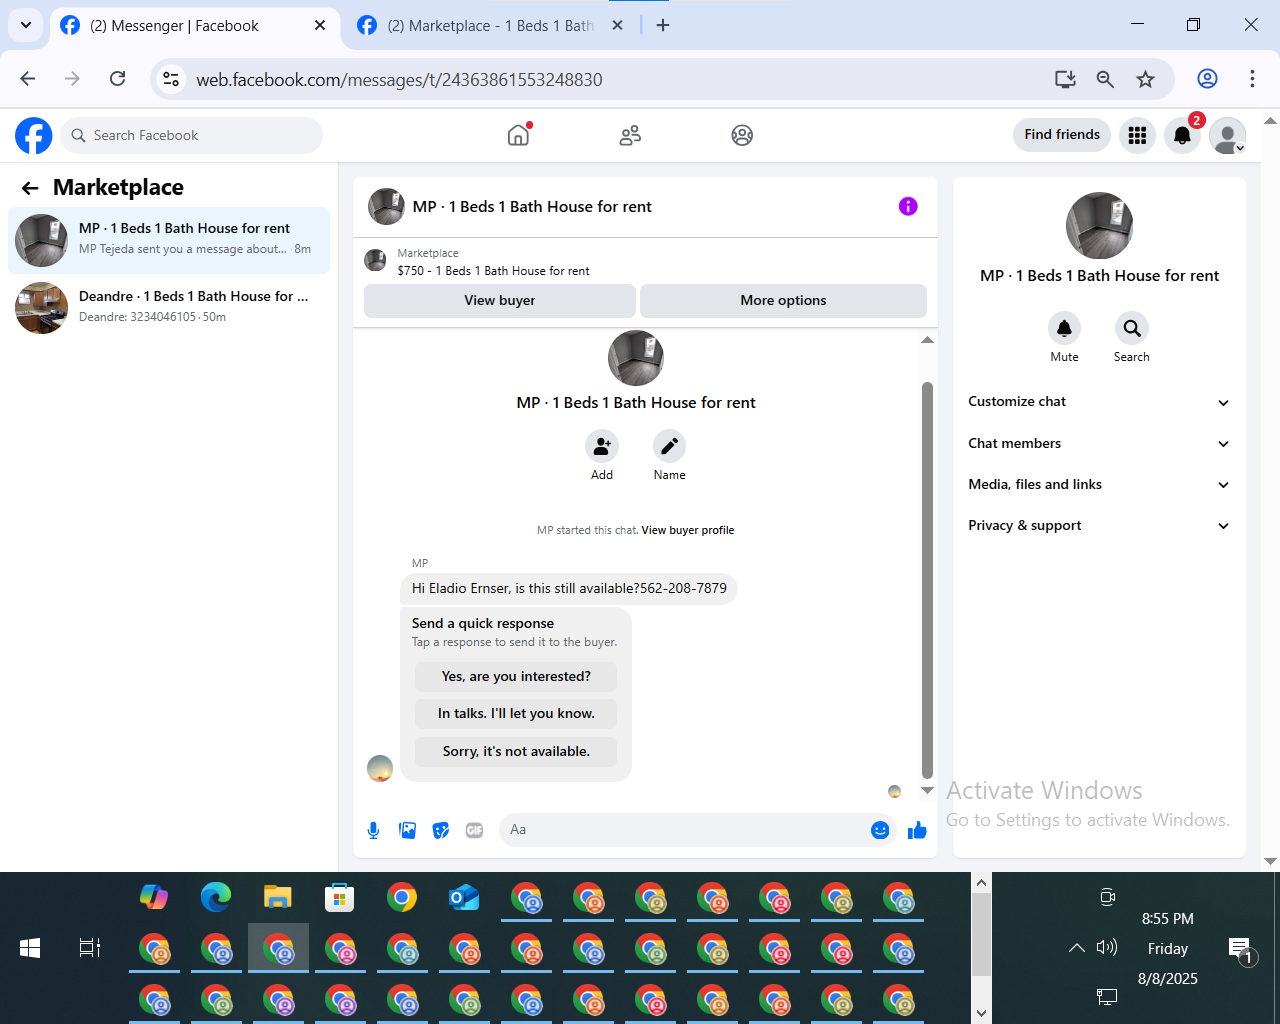This screenshot has height=1024, width=1280.
Task: Switch to the Marketplace 1 Beds tab
Action: tap(490, 26)
